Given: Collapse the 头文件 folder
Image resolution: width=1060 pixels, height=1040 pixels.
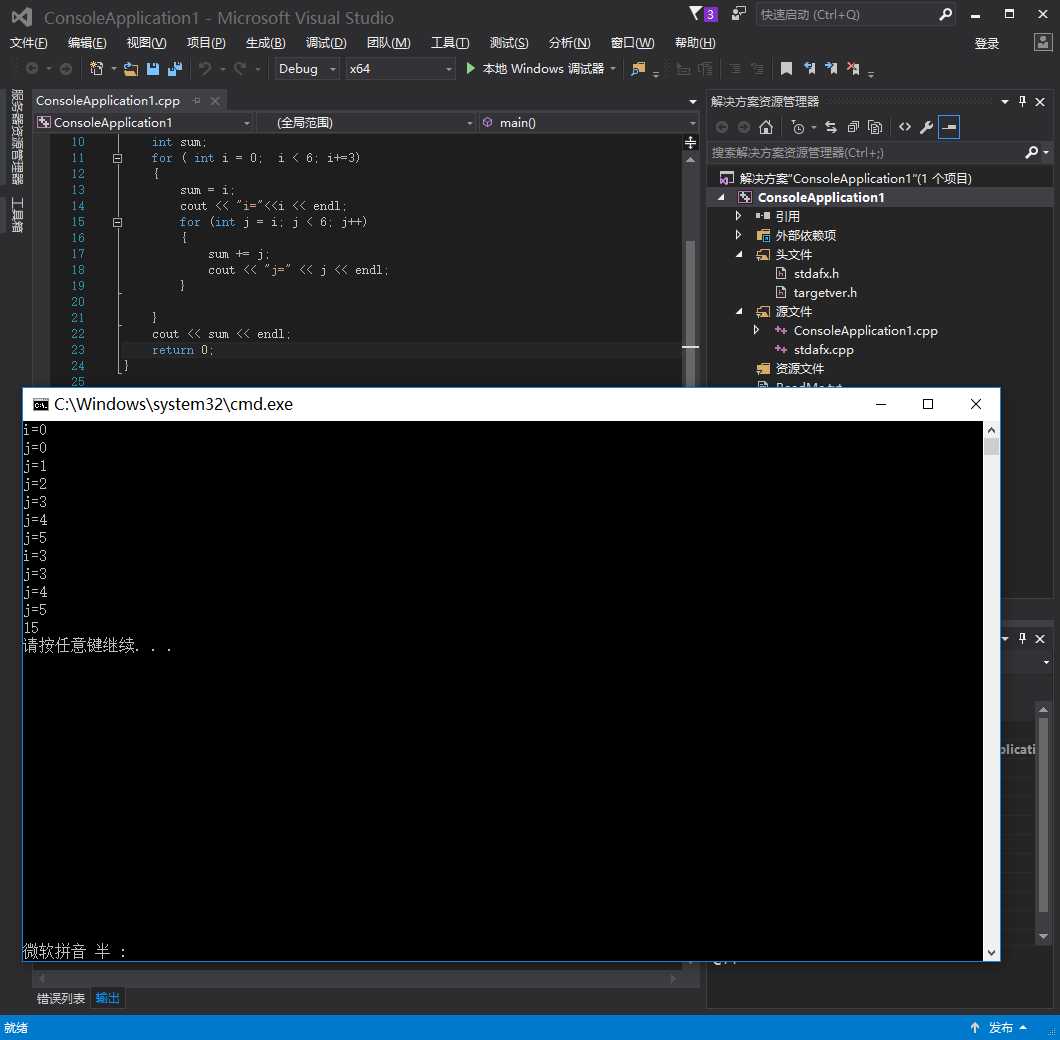Looking at the screenshot, I should point(739,254).
